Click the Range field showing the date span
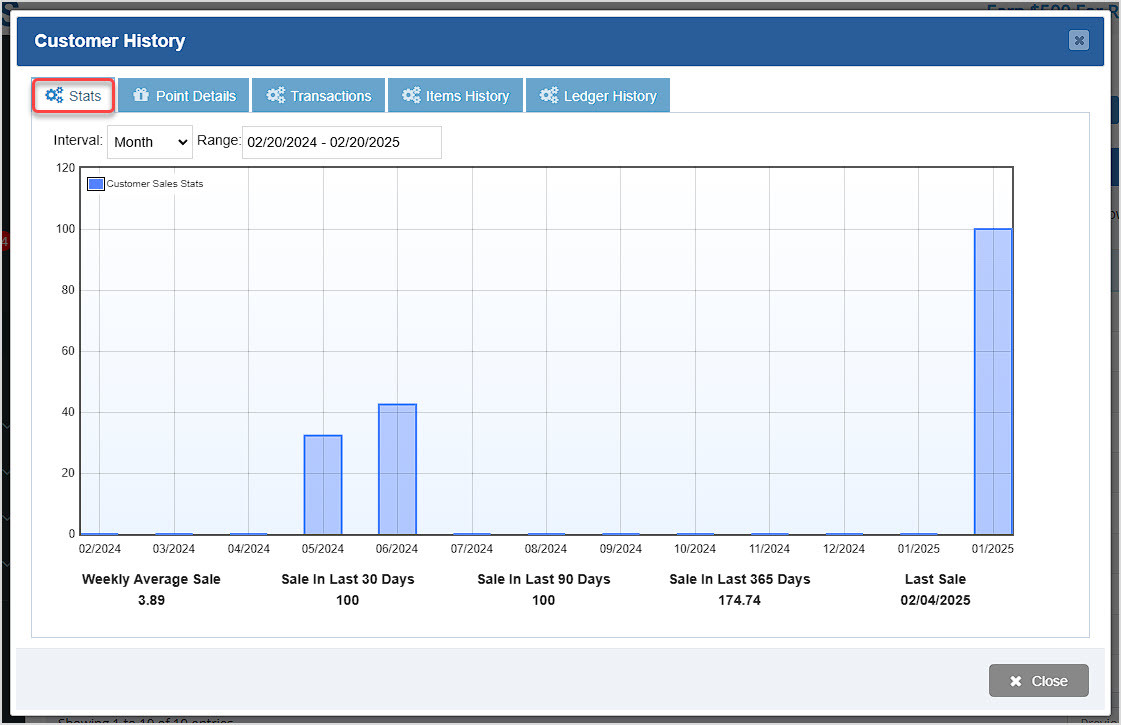This screenshot has width=1121, height=725. coord(340,142)
